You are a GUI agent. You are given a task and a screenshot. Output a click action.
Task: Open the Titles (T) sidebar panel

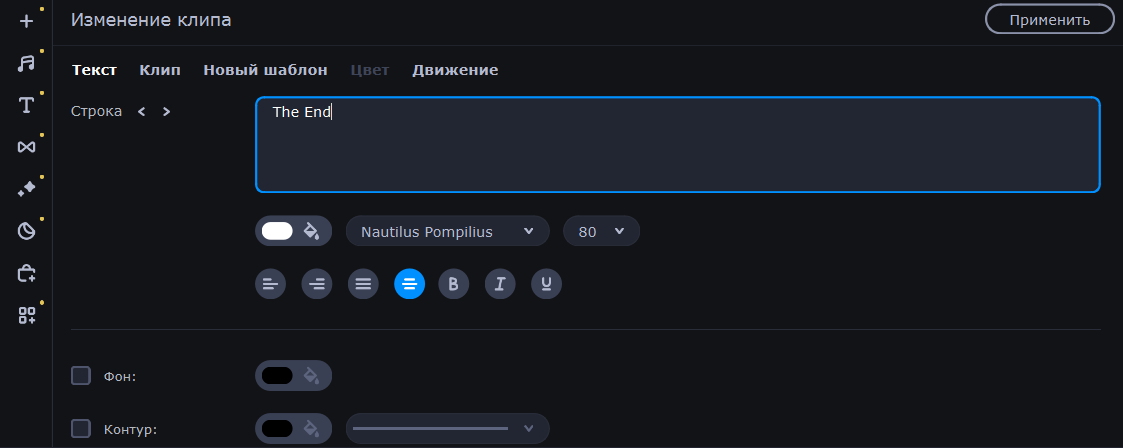(x=26, y=105)
